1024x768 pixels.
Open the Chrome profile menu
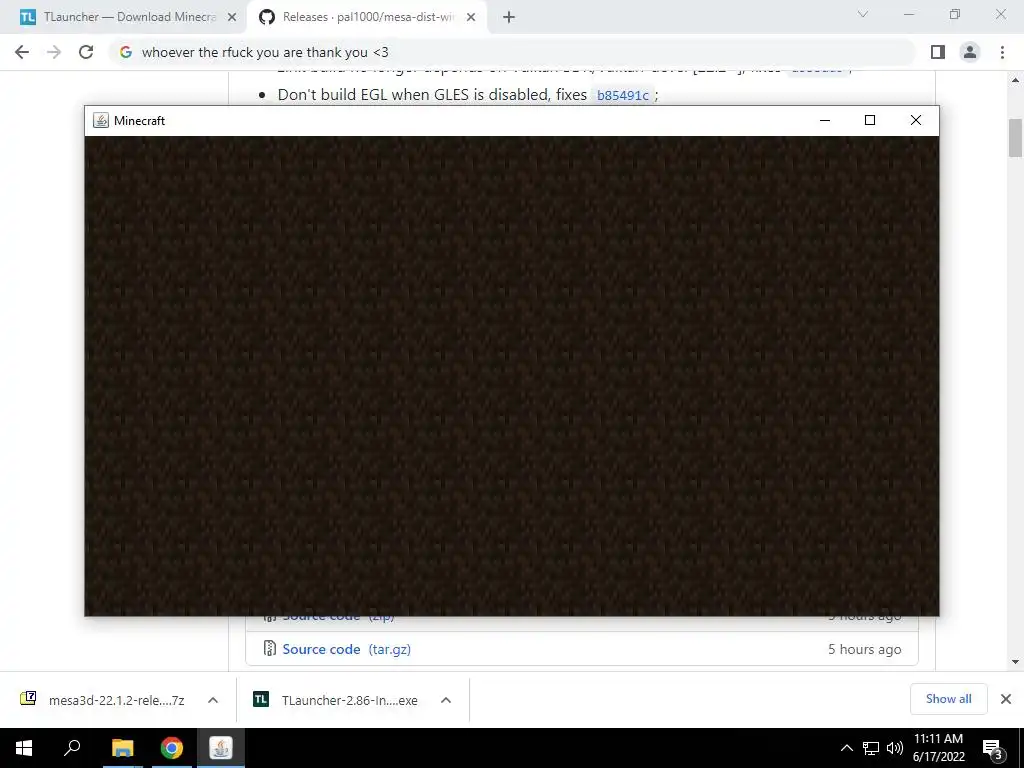[x=970, y=52]
